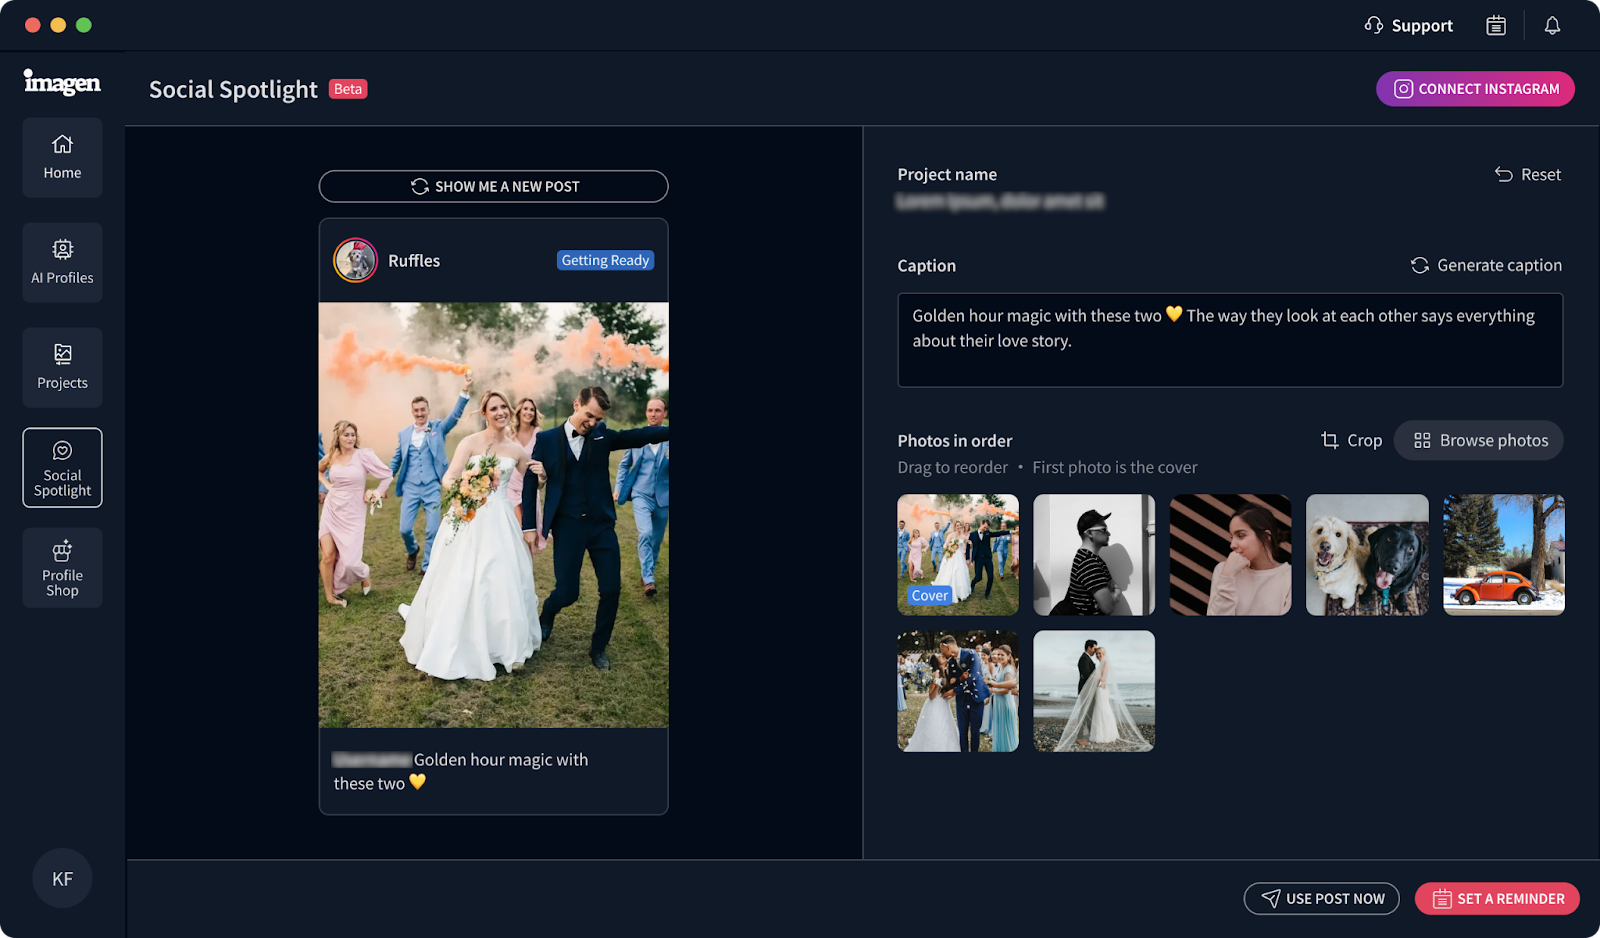Navigate to Projects page

62,368
